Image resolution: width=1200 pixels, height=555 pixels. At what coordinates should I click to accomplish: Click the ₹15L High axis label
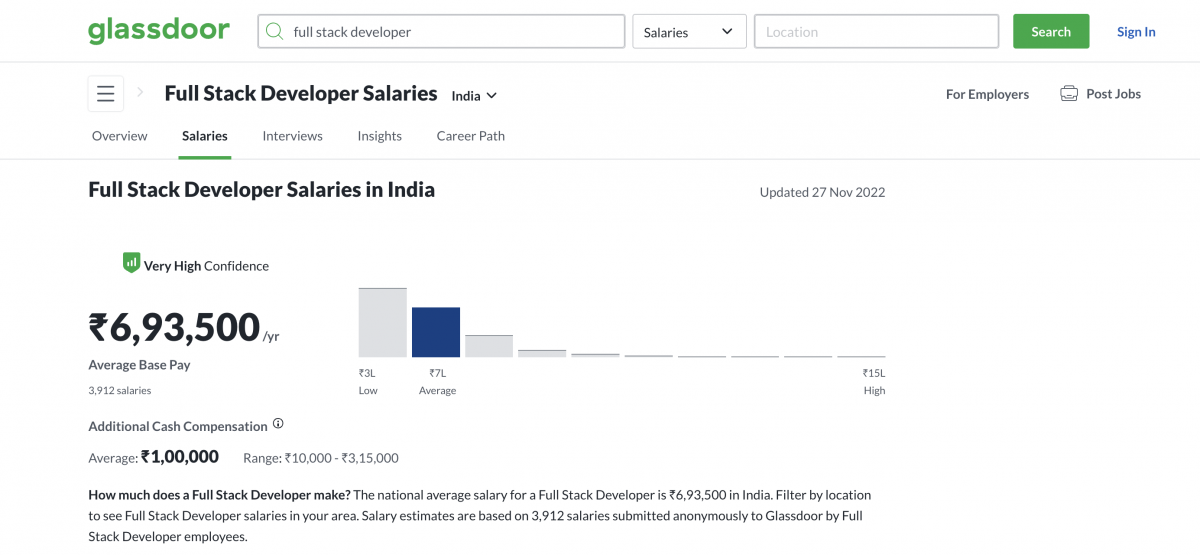point(875,381)
